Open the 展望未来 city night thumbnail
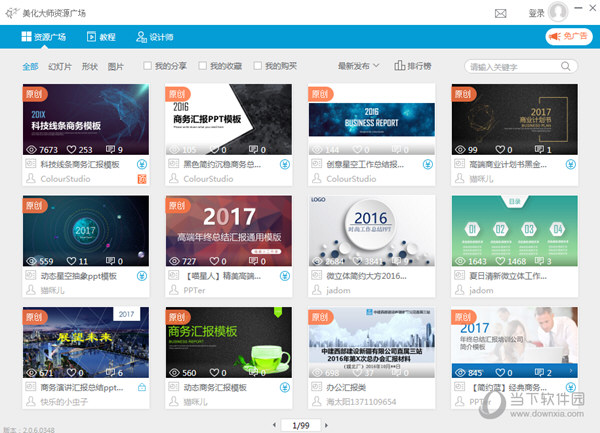600x433 pixels. tap(86, 342)
